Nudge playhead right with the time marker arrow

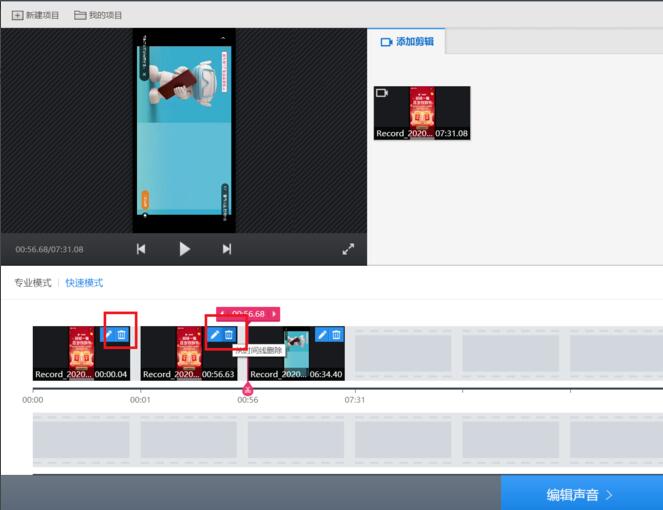coord(275,314)
